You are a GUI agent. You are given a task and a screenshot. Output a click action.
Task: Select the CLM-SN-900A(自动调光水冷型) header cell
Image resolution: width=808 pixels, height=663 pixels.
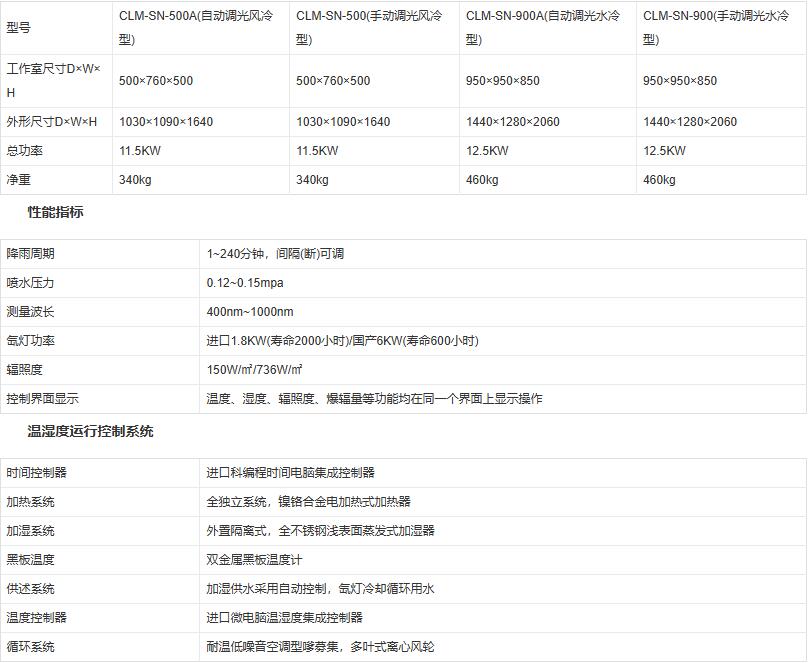(x=548, y=28)
